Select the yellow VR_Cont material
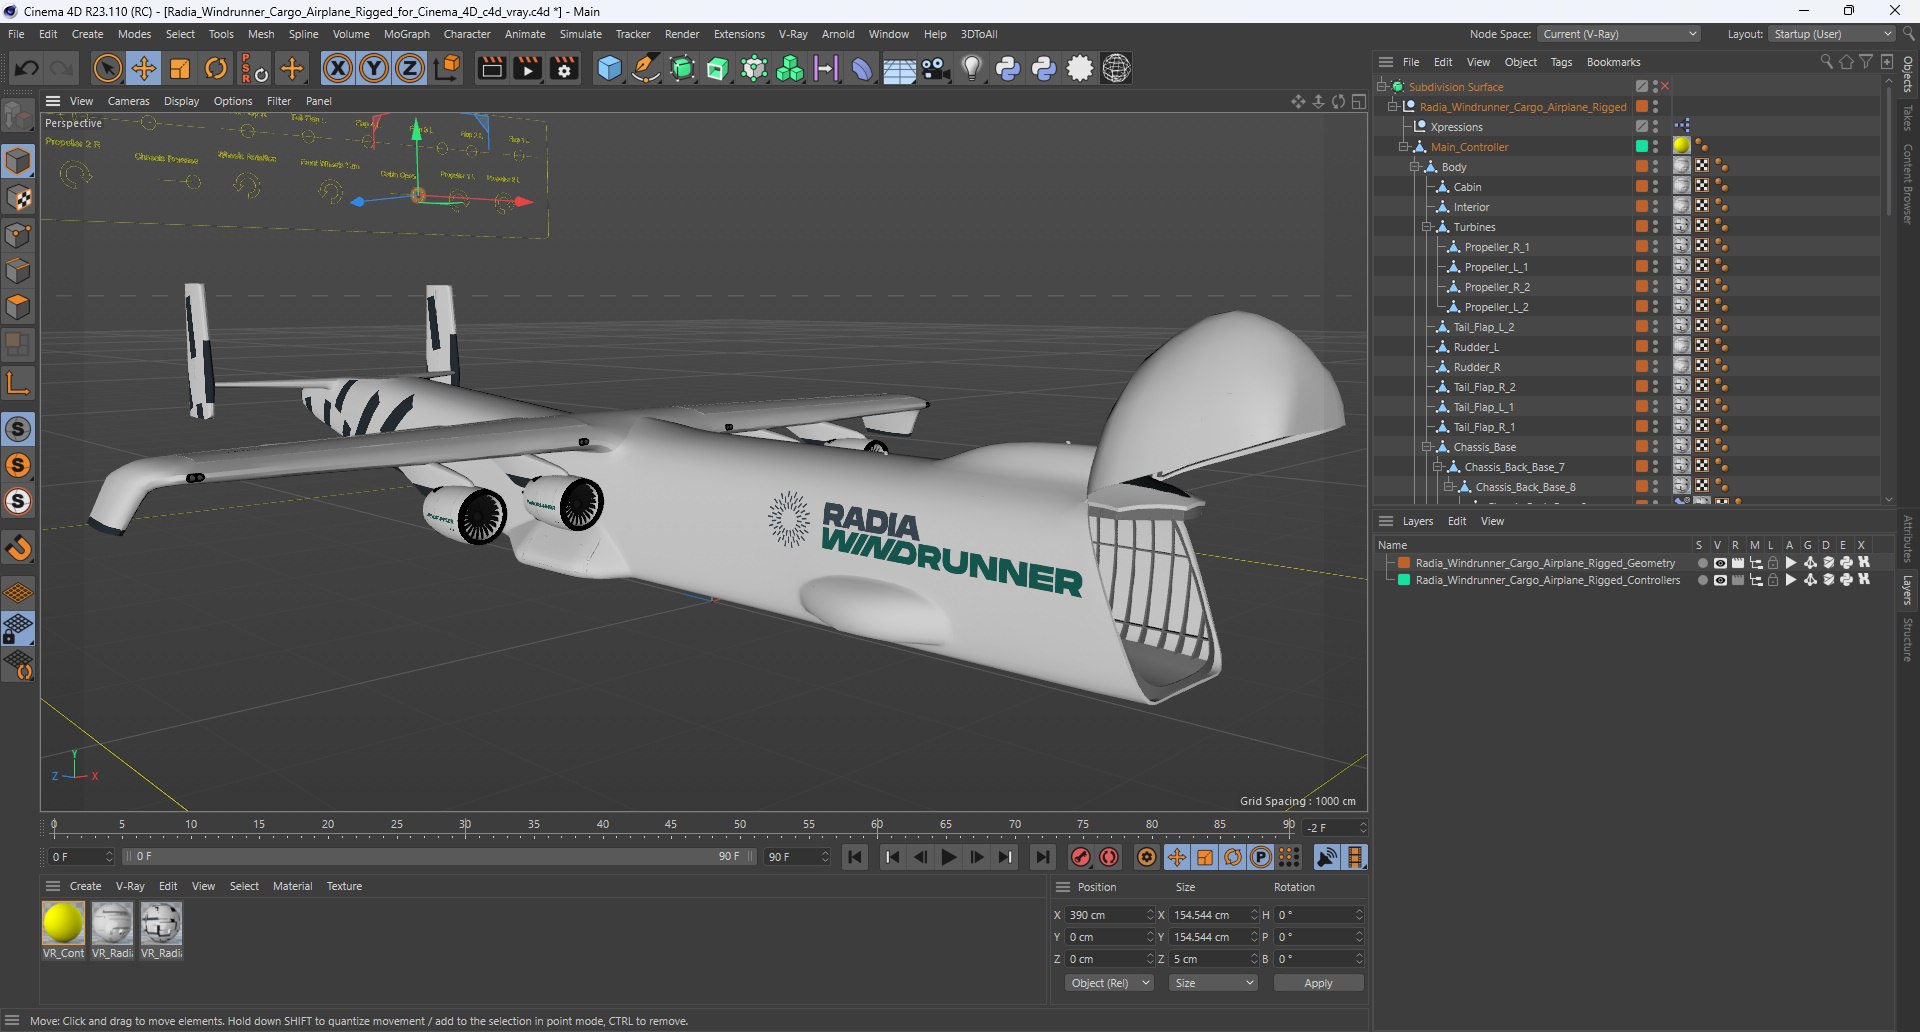The width and height of the screenshot is (1920, 1032). 63,923
